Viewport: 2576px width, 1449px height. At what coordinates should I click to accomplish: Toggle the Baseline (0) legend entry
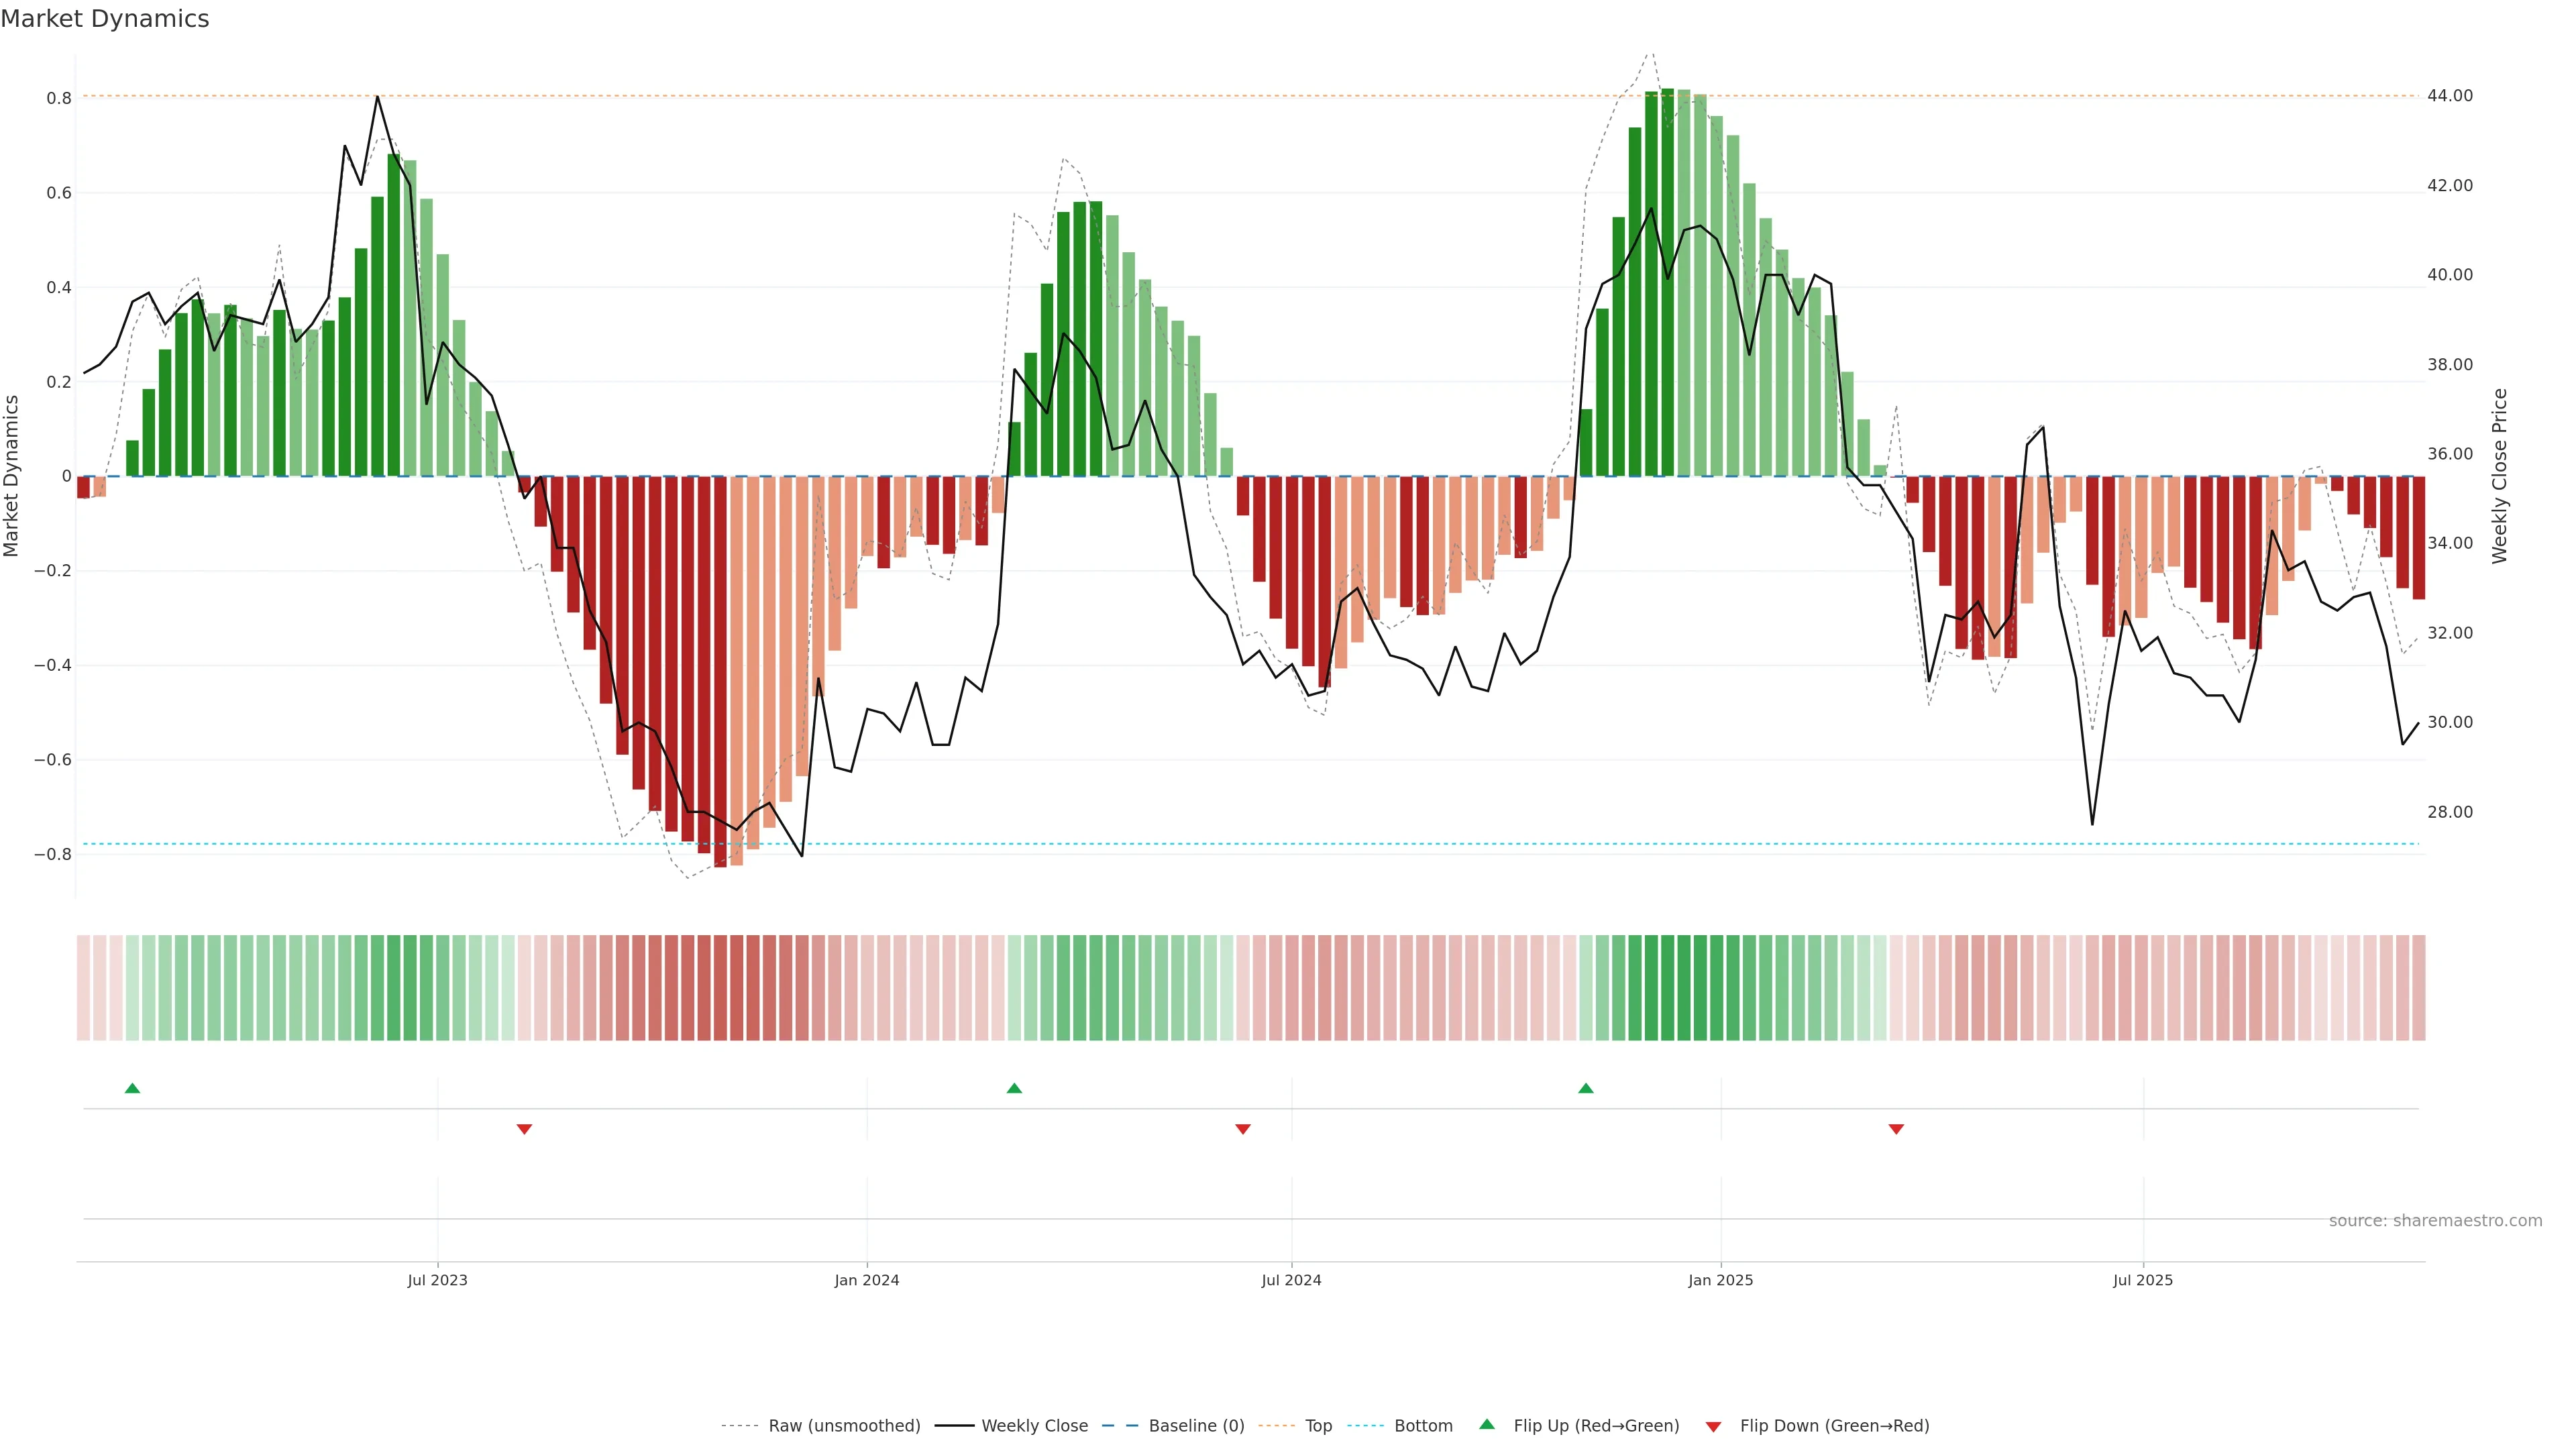click(1196, 1426)
